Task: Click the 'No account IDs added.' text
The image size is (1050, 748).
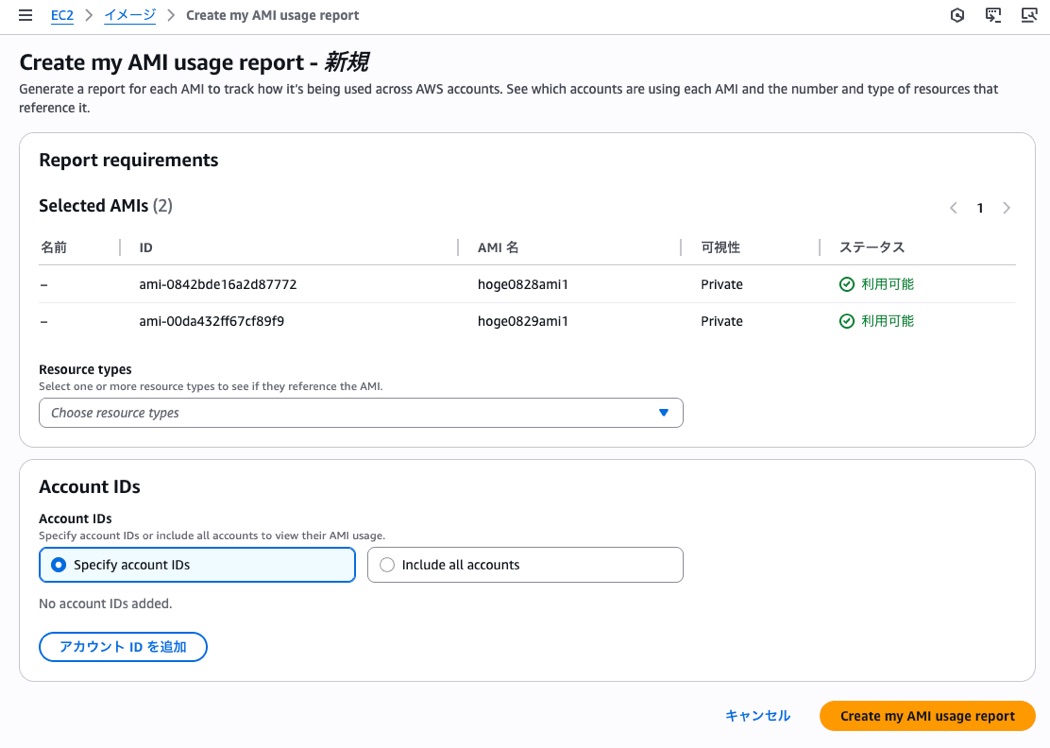Action: [105, 603]
